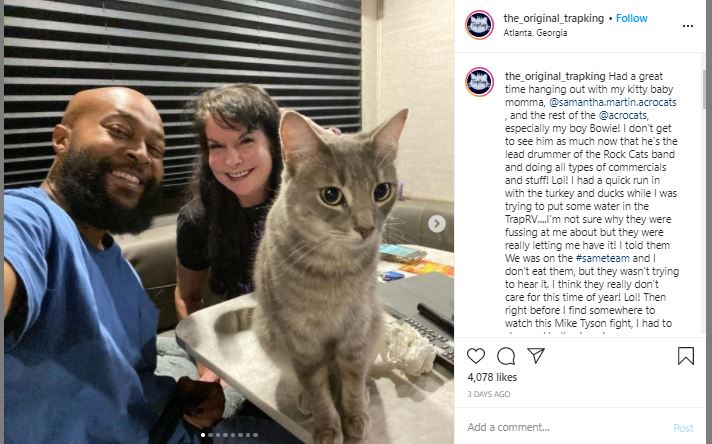Viewport: 712px width, 444px height.
Task: Open the @acrocats mention link
Action: (623, 115)
